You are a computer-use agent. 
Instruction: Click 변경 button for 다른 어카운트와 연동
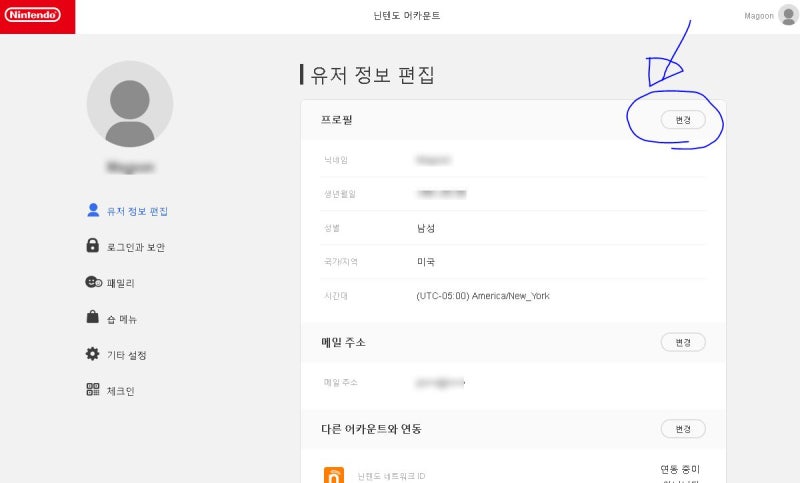click(x=683, y=429)
